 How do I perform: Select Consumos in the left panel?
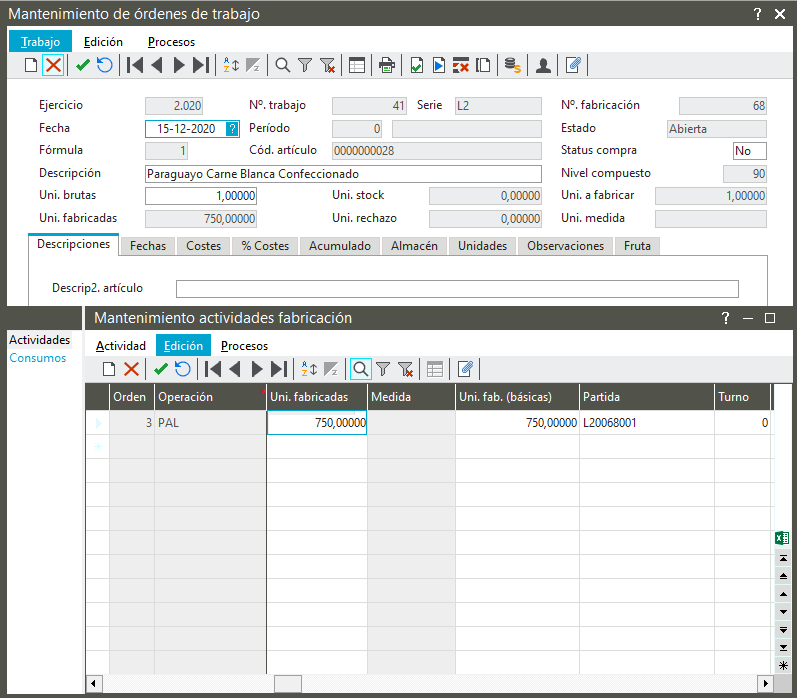pyautogui.click(x=38, y=358)
